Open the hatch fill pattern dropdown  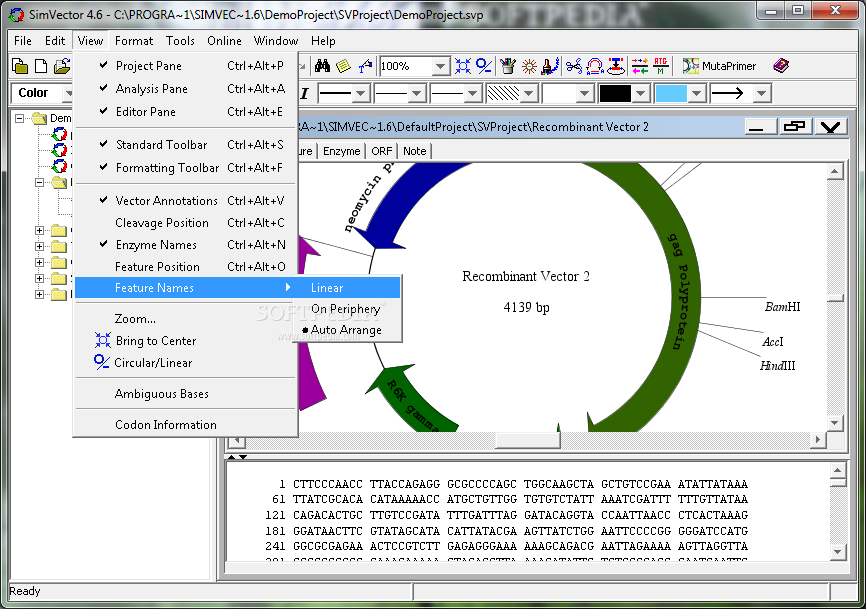click(x=529, y=93)
